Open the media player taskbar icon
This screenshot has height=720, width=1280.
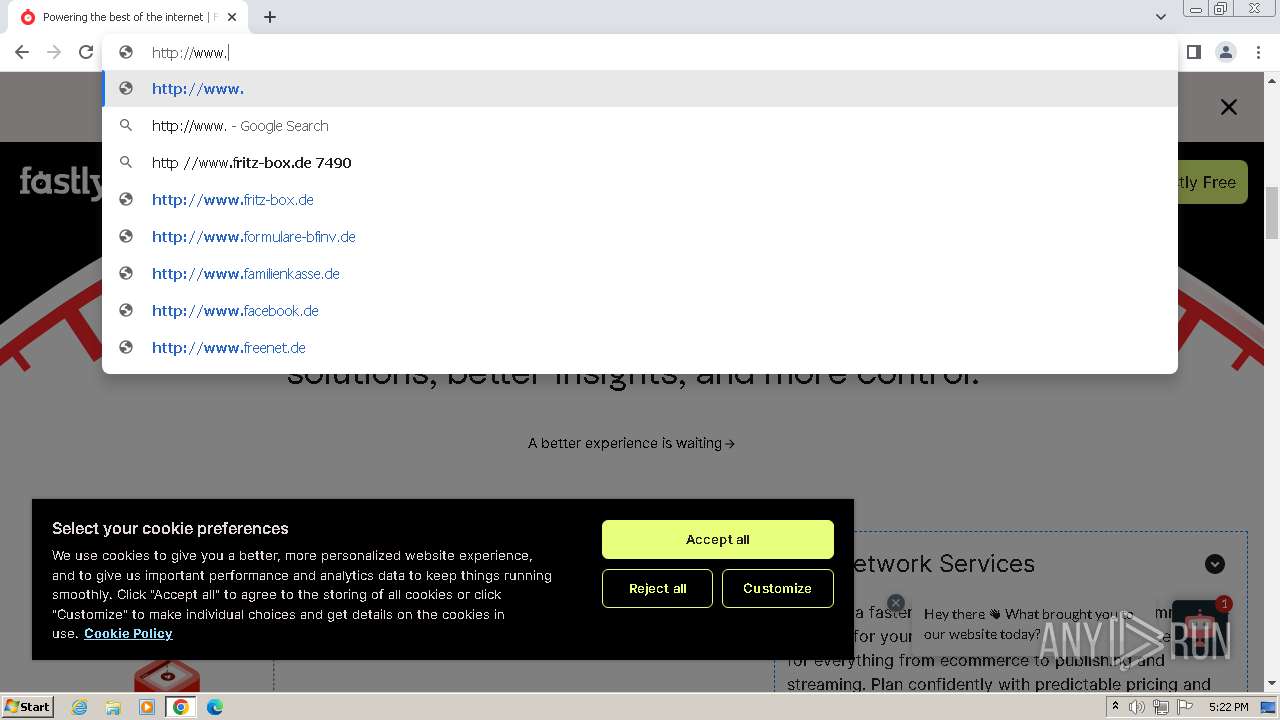tap(147, 707)
